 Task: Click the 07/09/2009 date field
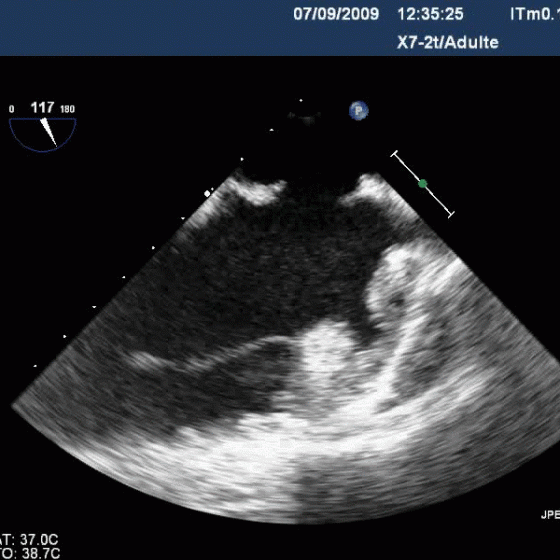(x=336, y=14)
